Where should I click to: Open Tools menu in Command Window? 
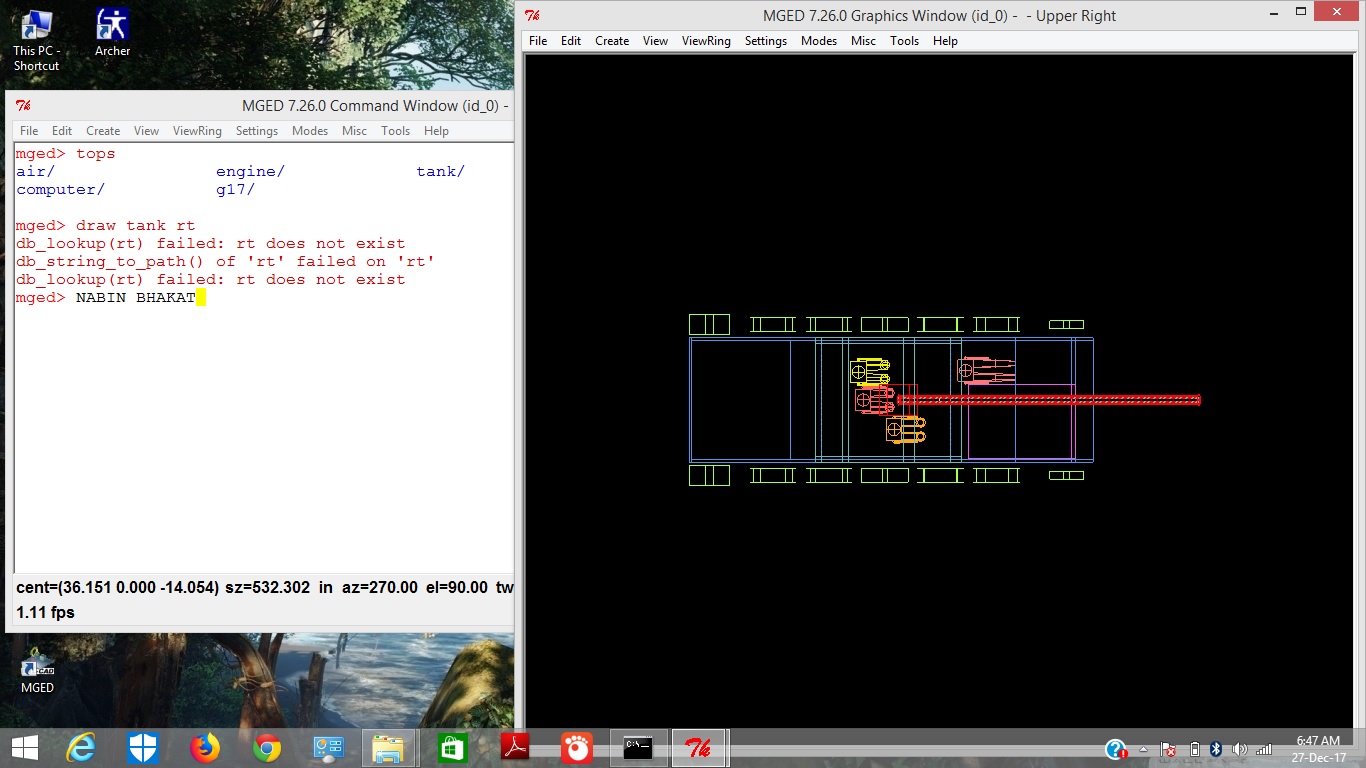tap(395, 131)
